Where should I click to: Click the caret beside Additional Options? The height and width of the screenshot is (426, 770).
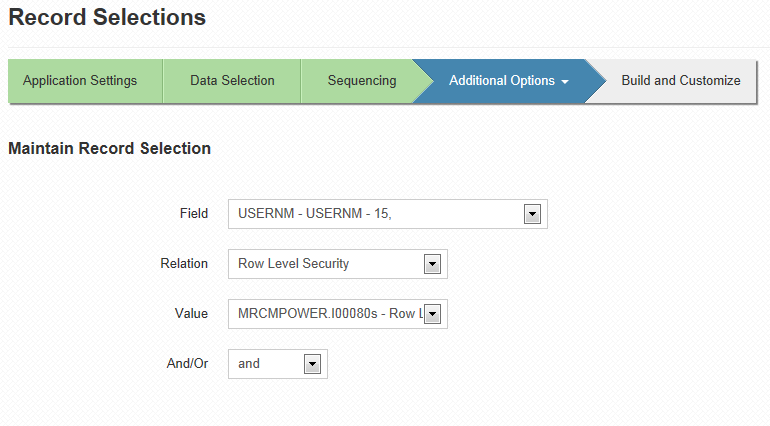click(x=565, y=82)
